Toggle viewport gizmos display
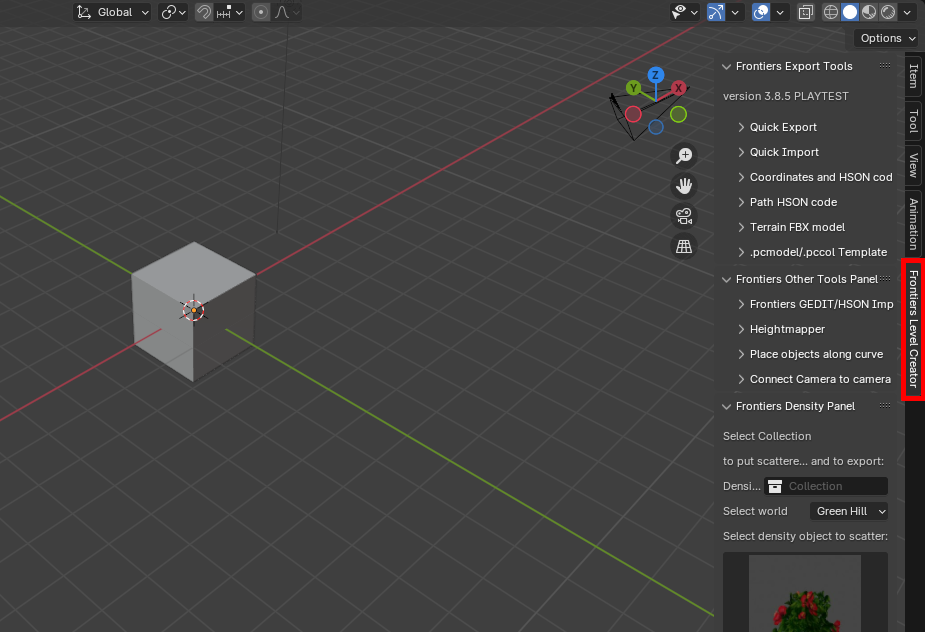925x632 pixels. coord(716,12)
